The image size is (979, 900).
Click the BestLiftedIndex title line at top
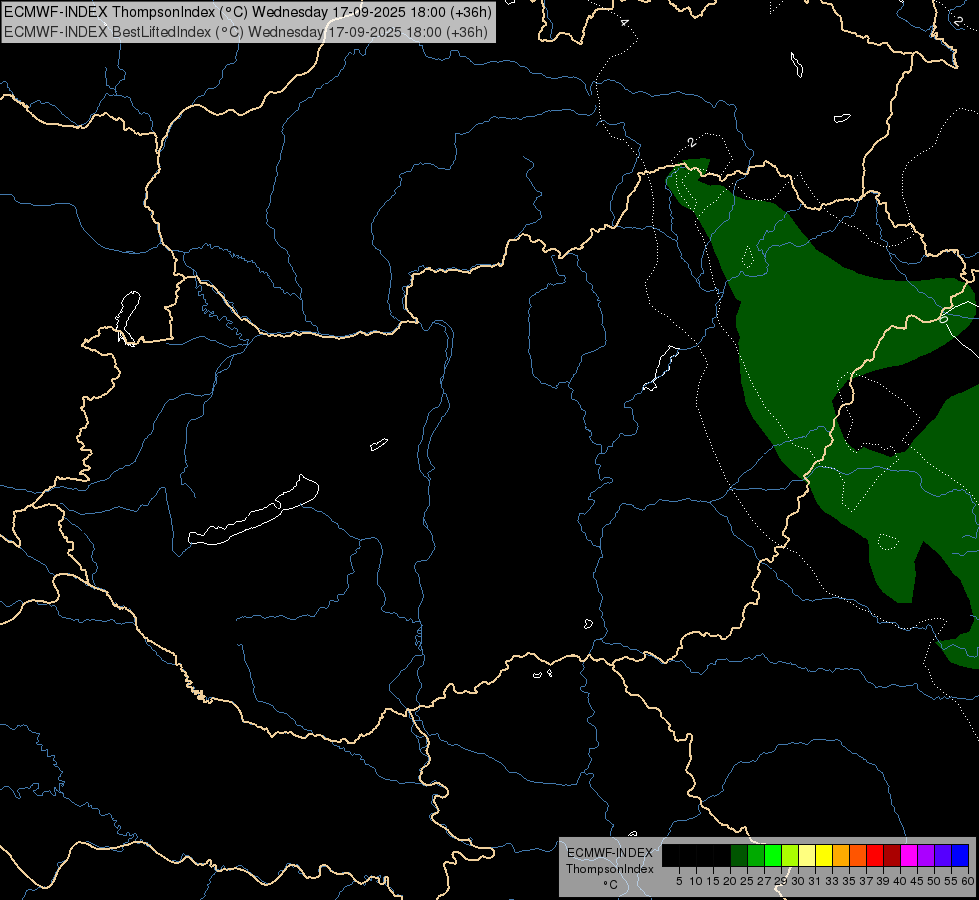(245, 32)
